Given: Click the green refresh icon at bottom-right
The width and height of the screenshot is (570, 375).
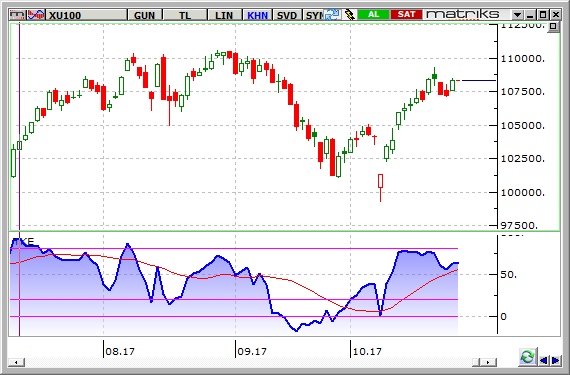Looking at the screenshot, I should 527,357.
